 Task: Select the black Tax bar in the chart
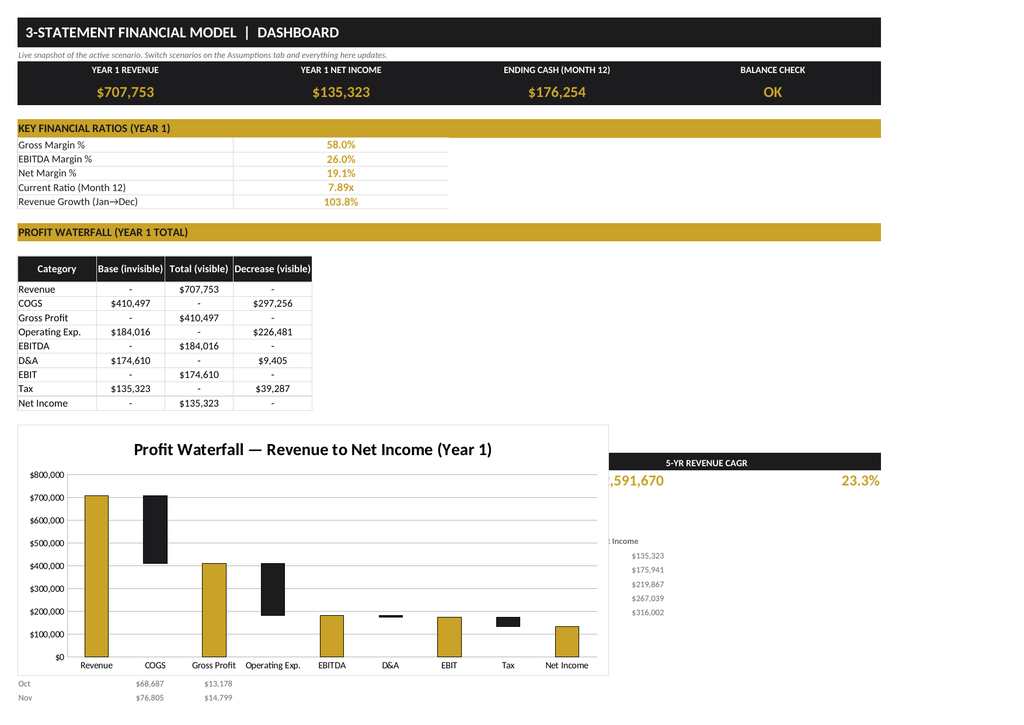[x=508, y=622]
